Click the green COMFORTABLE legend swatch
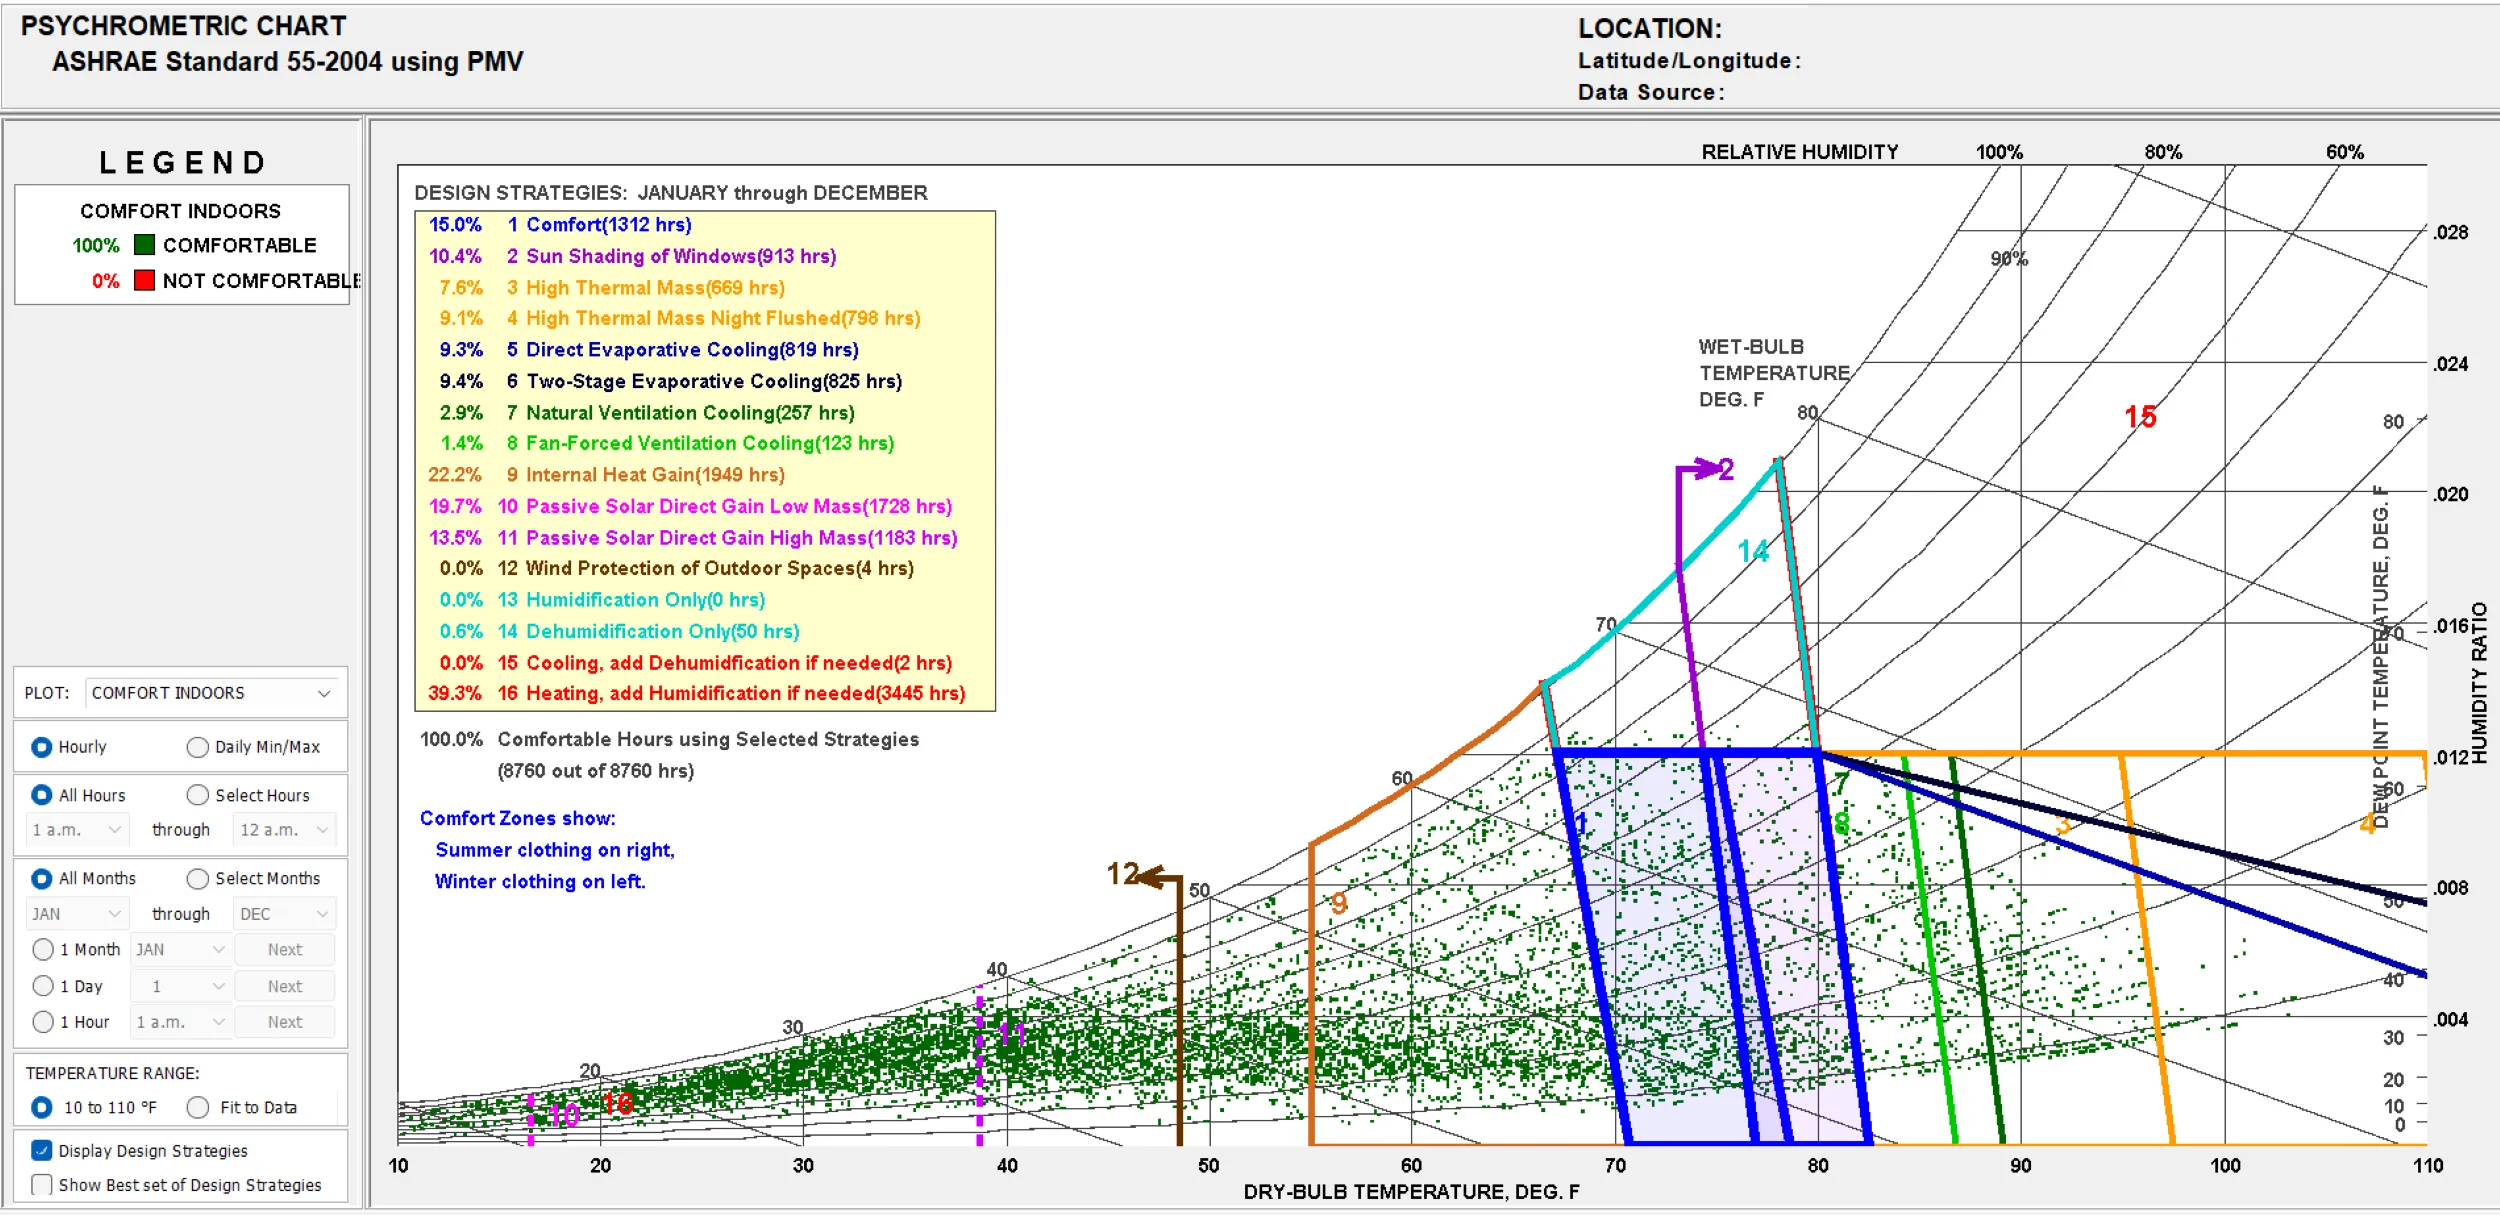2500x1215 pixels. (x=144, y=245)
